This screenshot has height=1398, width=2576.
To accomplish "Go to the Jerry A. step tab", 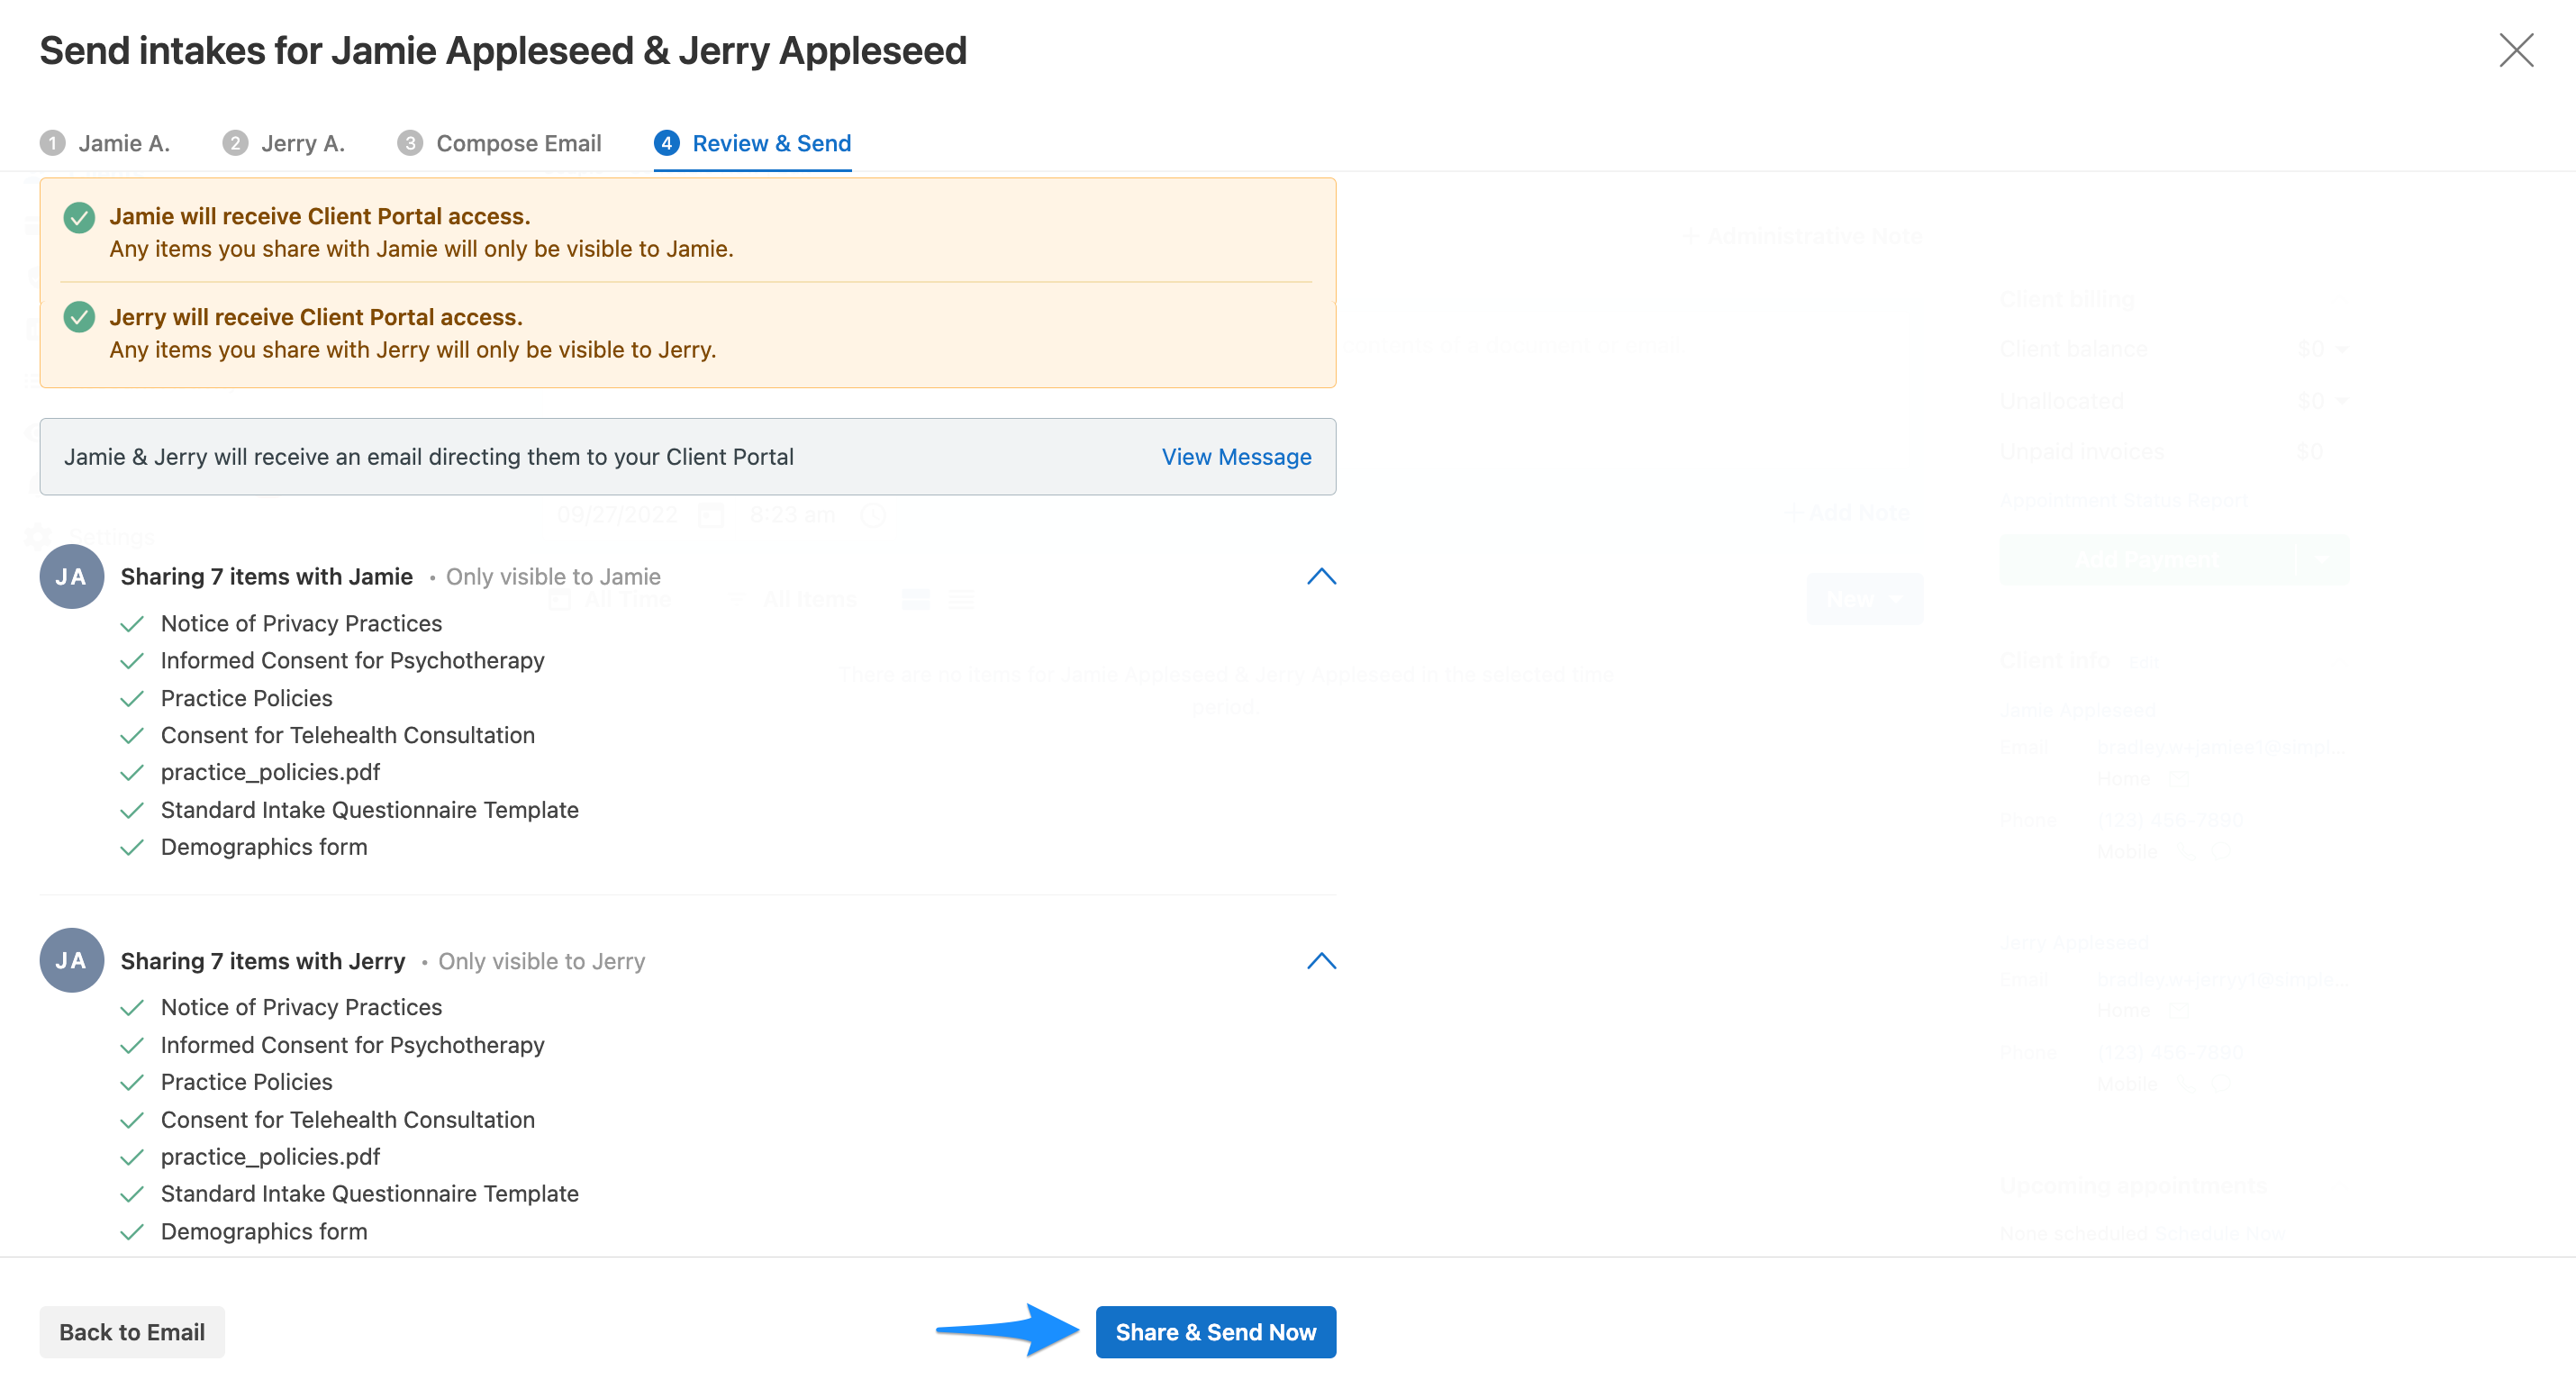I will coord(284,143).
